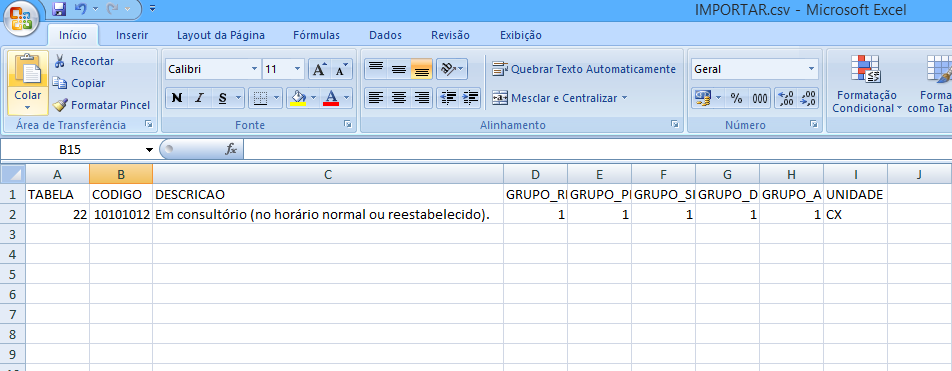
Task: Open the borders dropdown arrow
Action: (277, 98)
